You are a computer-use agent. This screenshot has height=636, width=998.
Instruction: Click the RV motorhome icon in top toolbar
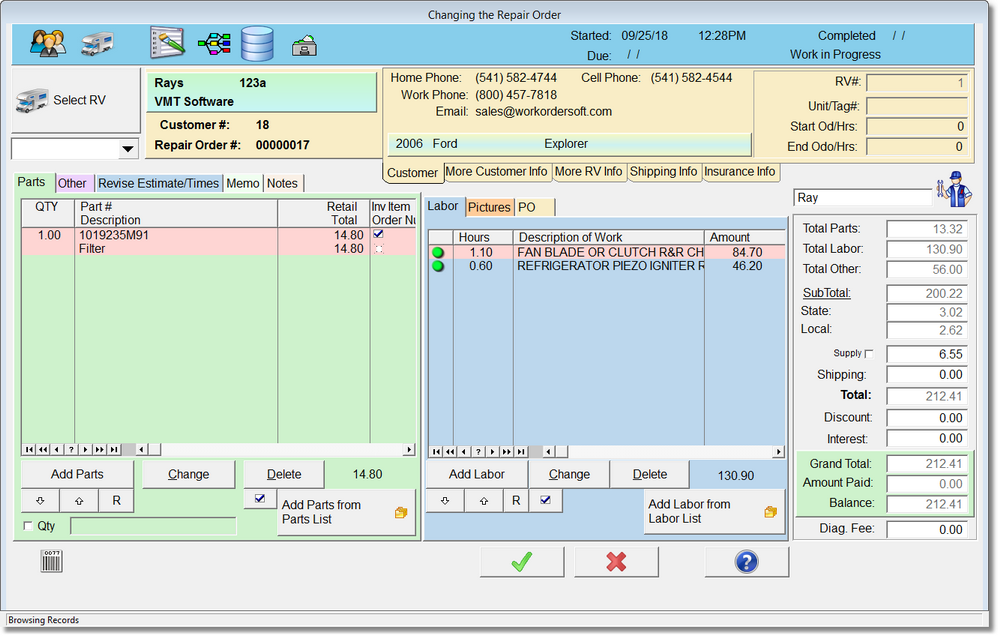[x=98, y=45]
